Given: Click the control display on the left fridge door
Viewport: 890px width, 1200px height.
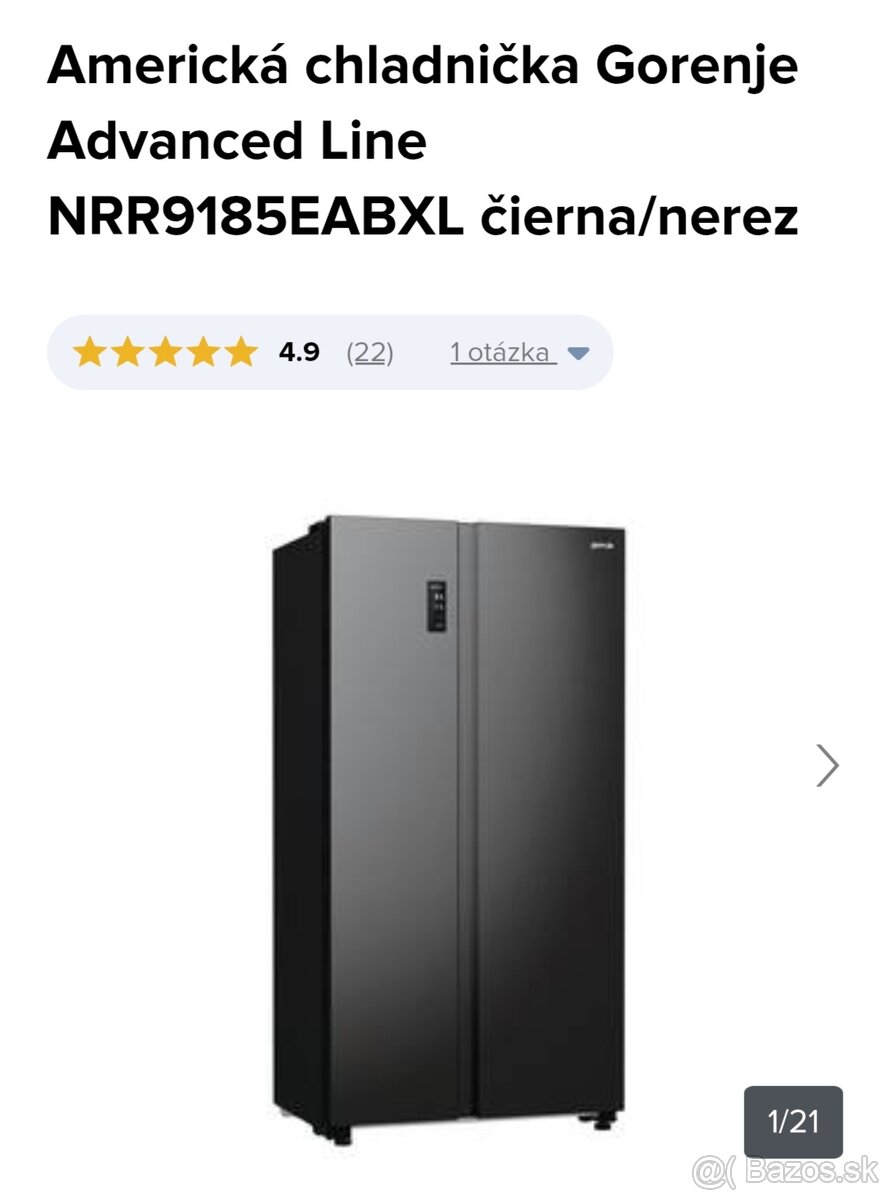Looking at the screenshot, I should pyautogui.click(x=437, y=606).
